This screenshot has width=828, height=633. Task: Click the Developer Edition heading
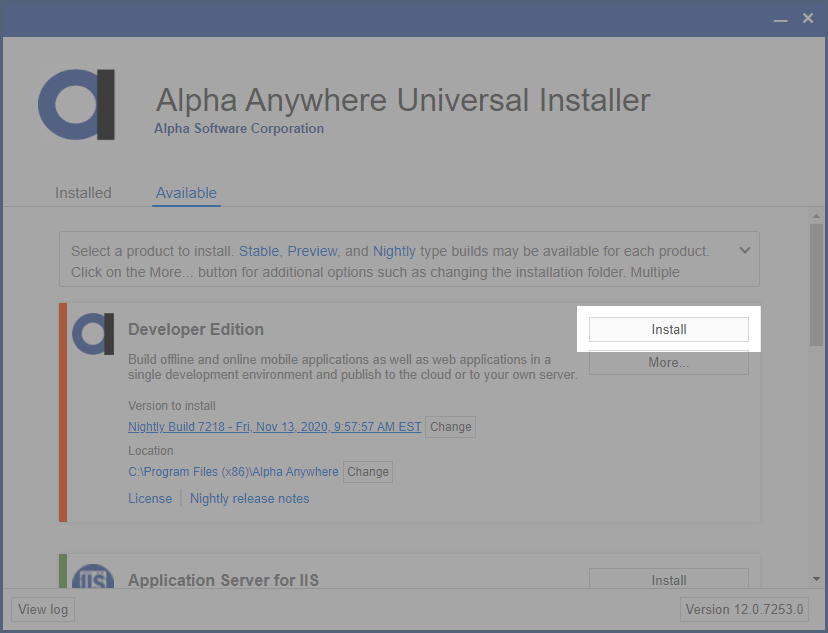point(196,329)
